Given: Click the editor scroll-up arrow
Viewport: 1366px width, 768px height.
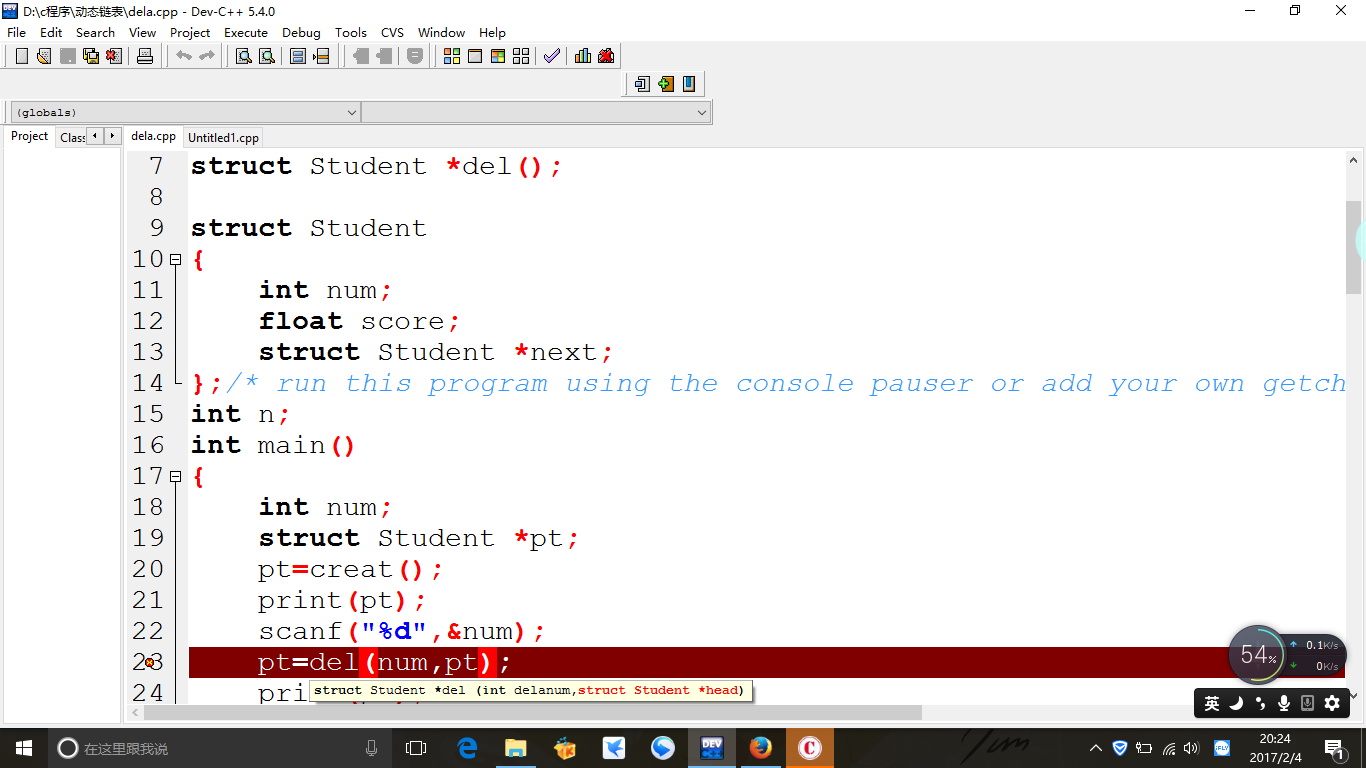Looking at the screenshot, I should pos(1354,159).
